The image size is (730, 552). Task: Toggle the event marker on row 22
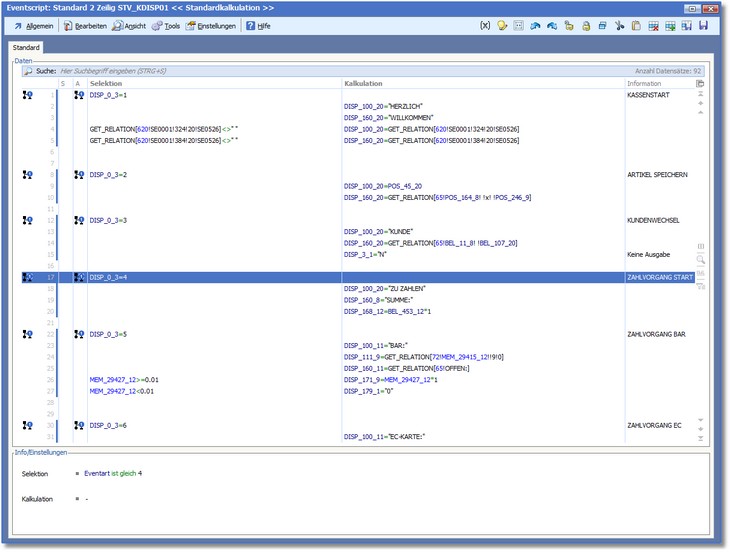tap(27, 334)
